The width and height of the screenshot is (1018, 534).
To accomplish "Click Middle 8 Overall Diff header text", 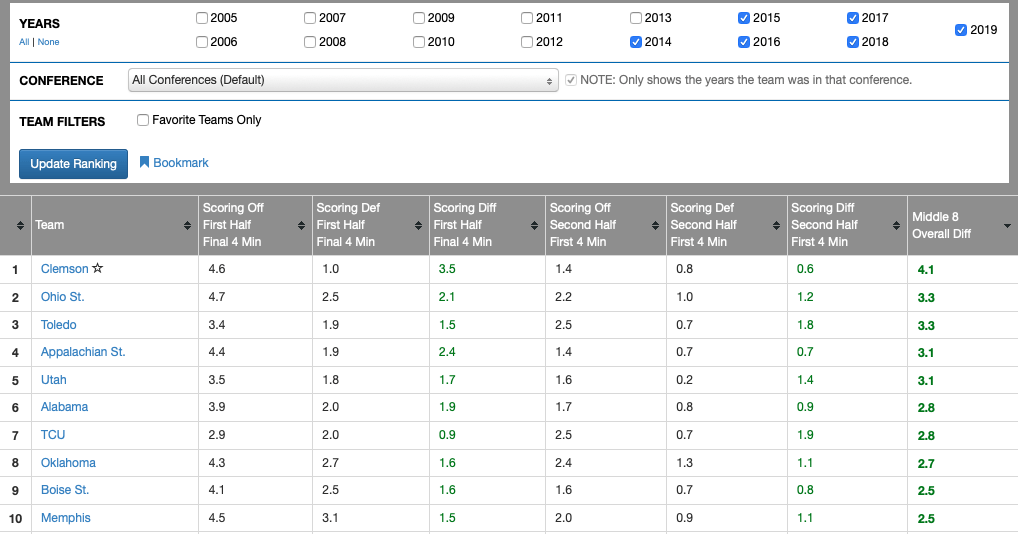I will pos(941,225).
